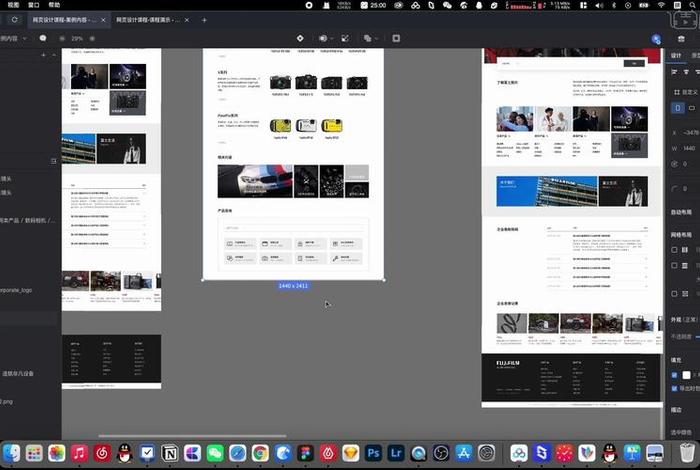The height and width of the screenshot is (470, 700).
Task: Open Google Chrome from the Dock
Action: (x=260, y=453)
